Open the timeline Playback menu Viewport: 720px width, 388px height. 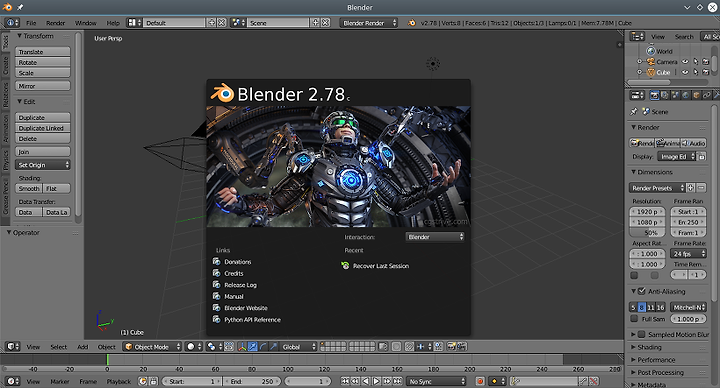119,381
